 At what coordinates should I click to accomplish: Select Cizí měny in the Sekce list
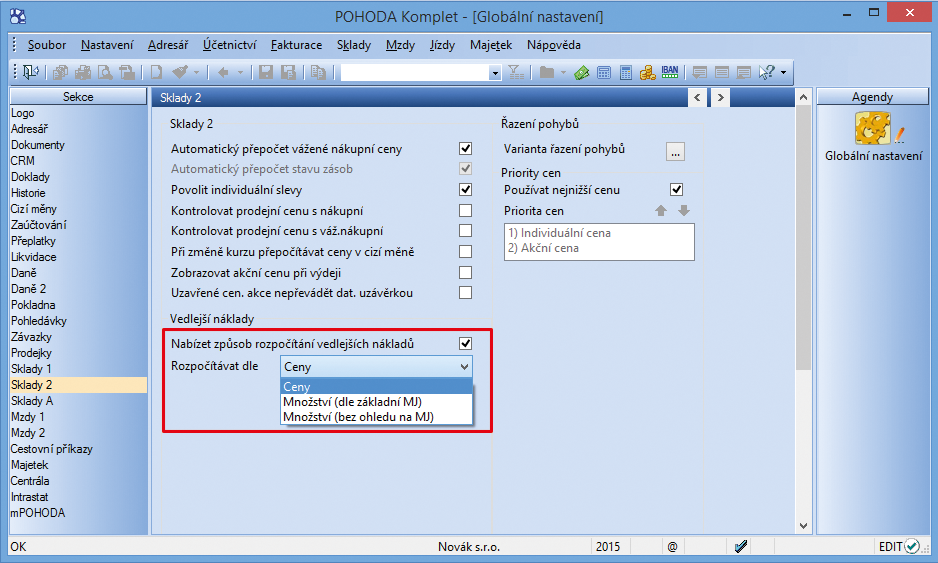coord(78,209)
